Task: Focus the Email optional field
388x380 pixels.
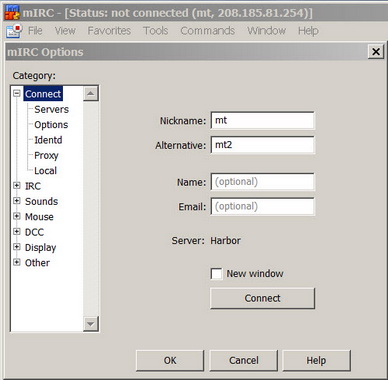Action: pyautogui.click(x=262, y=206)
